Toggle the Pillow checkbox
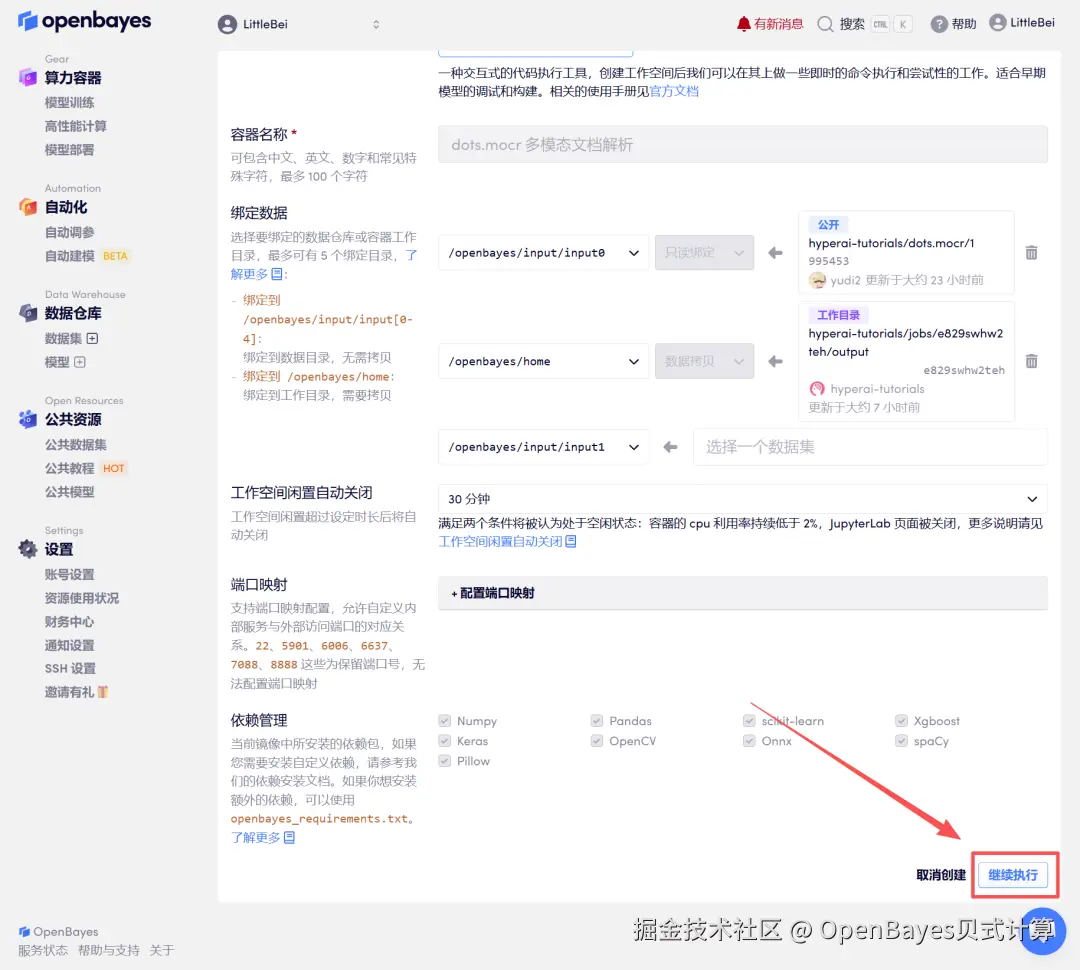The width and height of the screenshot is (1080, 970). (x=444, y=761)
